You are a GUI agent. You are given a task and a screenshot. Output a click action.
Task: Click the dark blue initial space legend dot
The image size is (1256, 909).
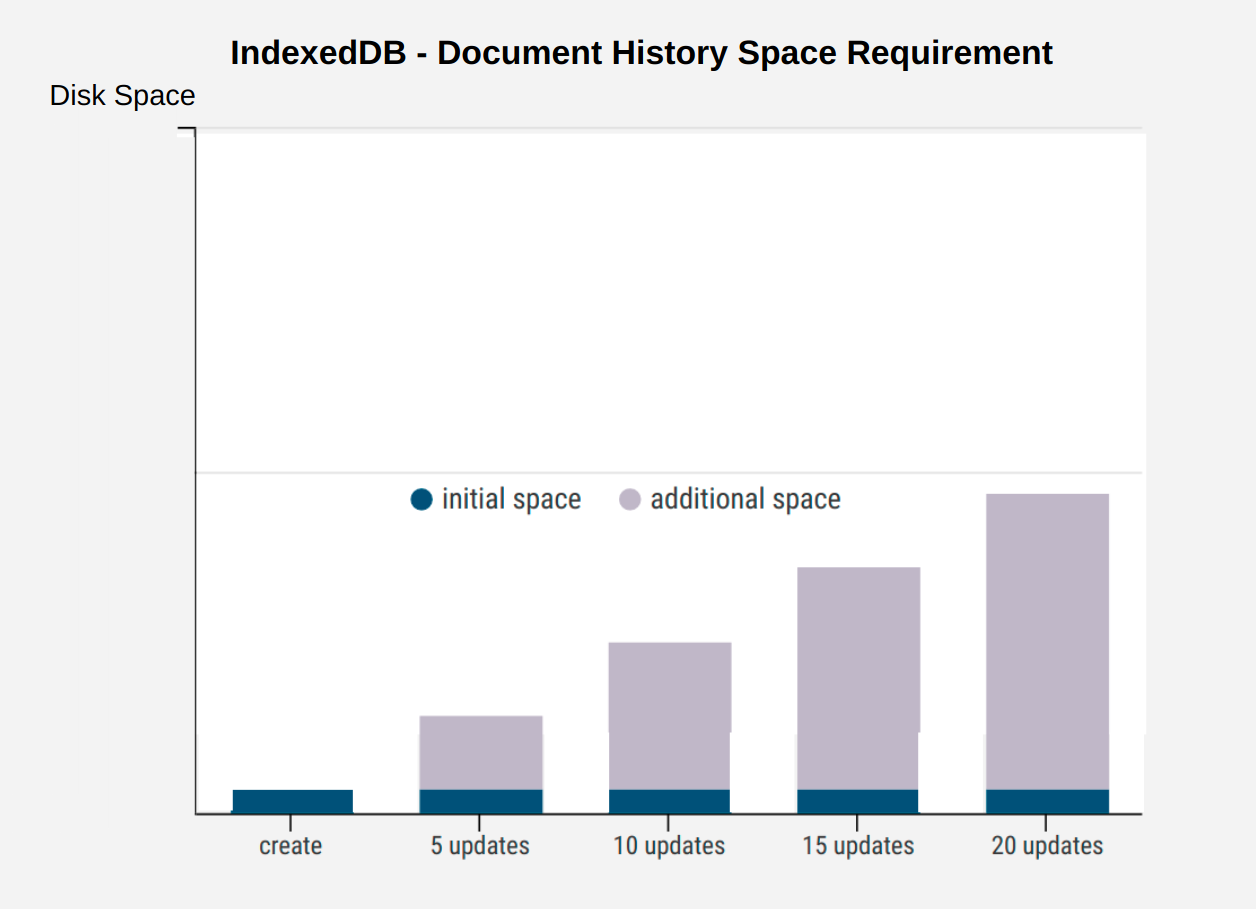(x=421, y=499)
